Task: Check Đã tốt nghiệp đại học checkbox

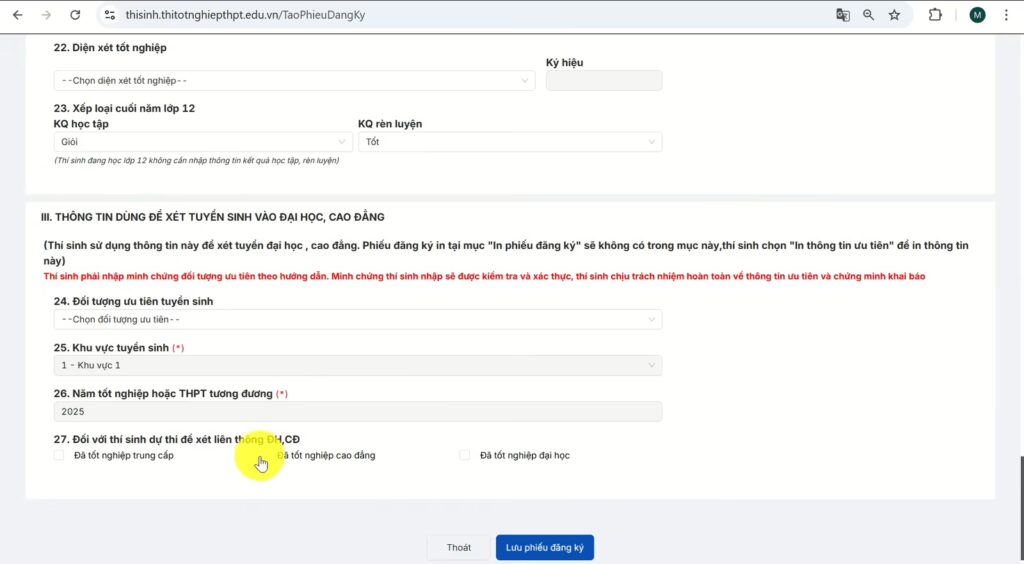Action: 464,455
